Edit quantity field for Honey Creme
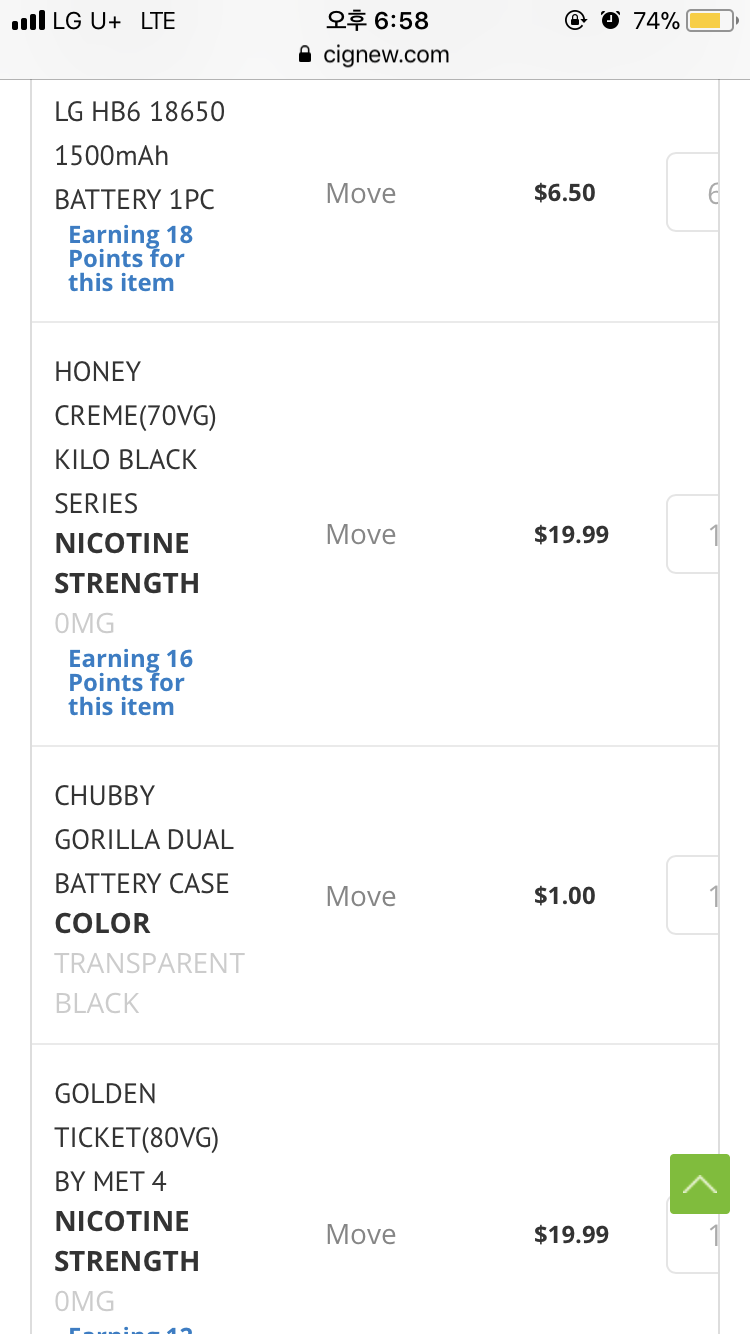750x1334 pixels. [694, 534]
